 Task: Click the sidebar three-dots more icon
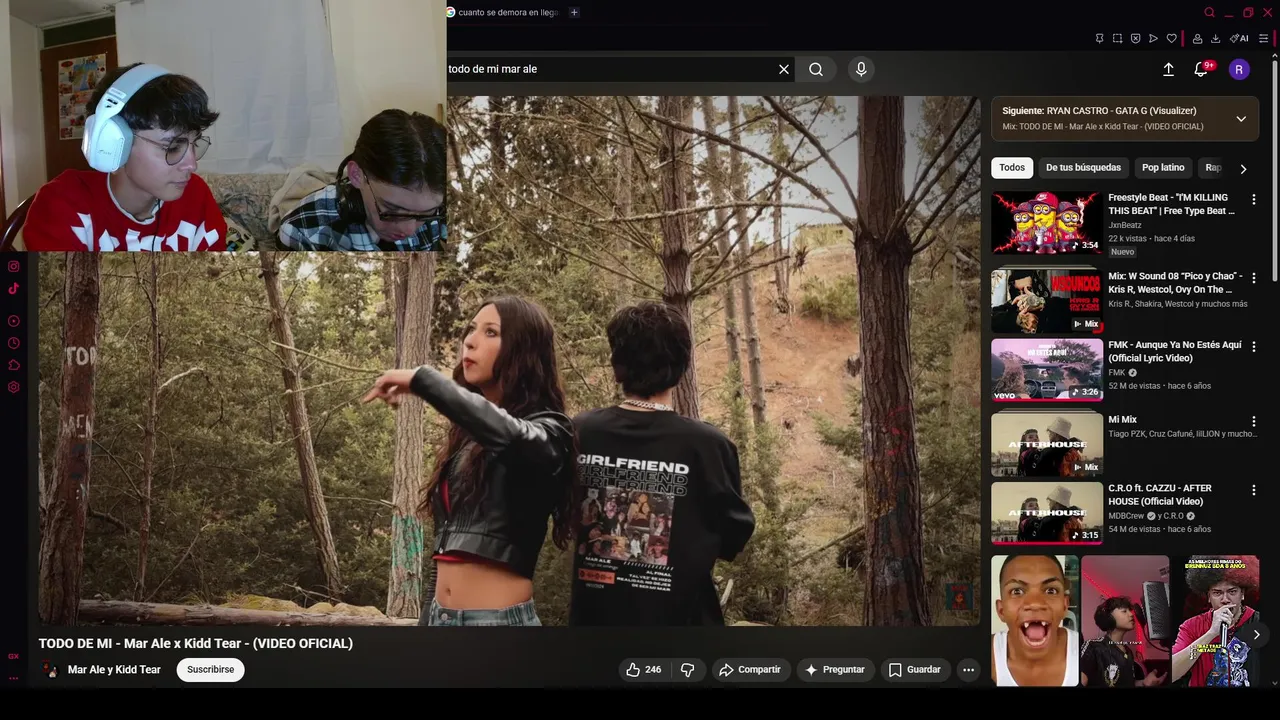[x=14, y=678]
